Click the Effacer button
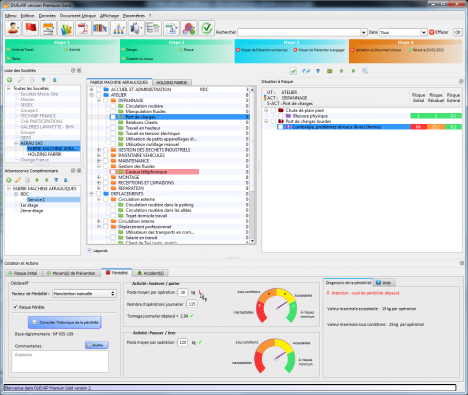Image resolution: width=468 pixels, height=395 pixels. point(438,32)
